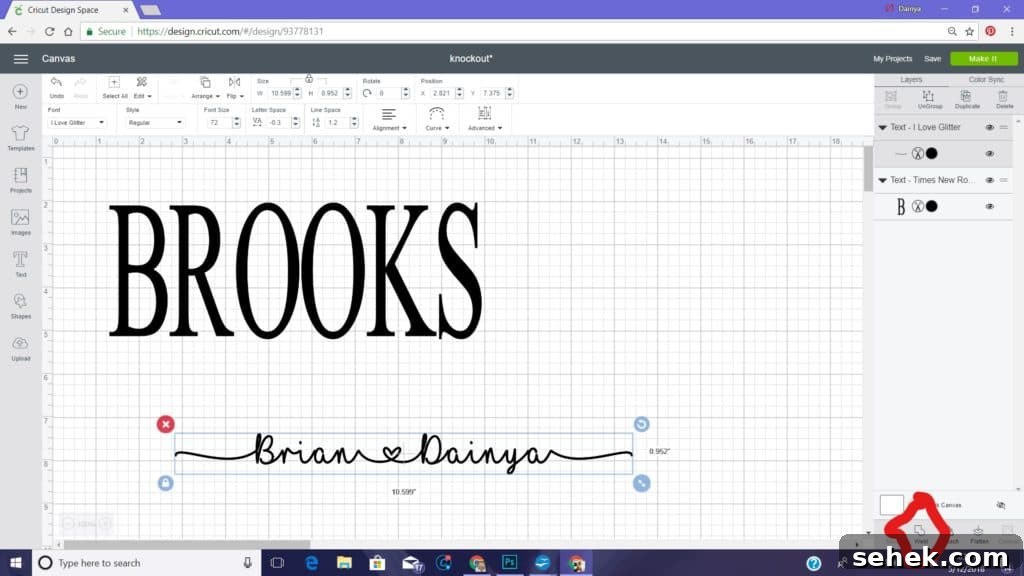The height and width of the screenshot is (576, 1024).
Task: Switch to the Color Sync tab
Action: coord(985,80)
